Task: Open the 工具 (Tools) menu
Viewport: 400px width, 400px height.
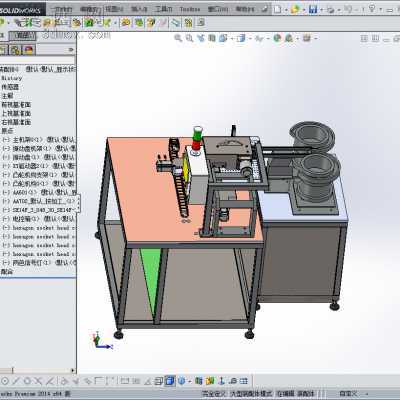Action: pyautogui.click(x=164, y=9)
